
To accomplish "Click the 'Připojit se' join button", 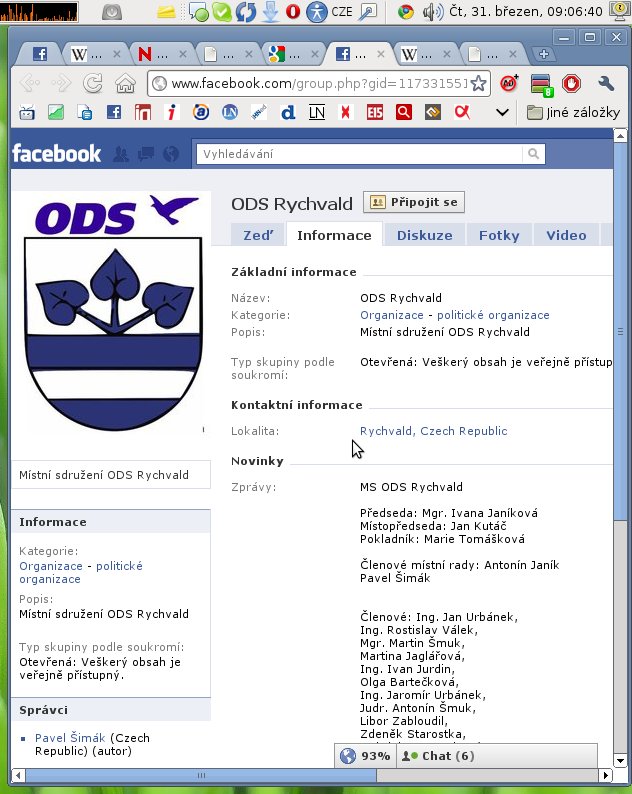I will point(414,202).
